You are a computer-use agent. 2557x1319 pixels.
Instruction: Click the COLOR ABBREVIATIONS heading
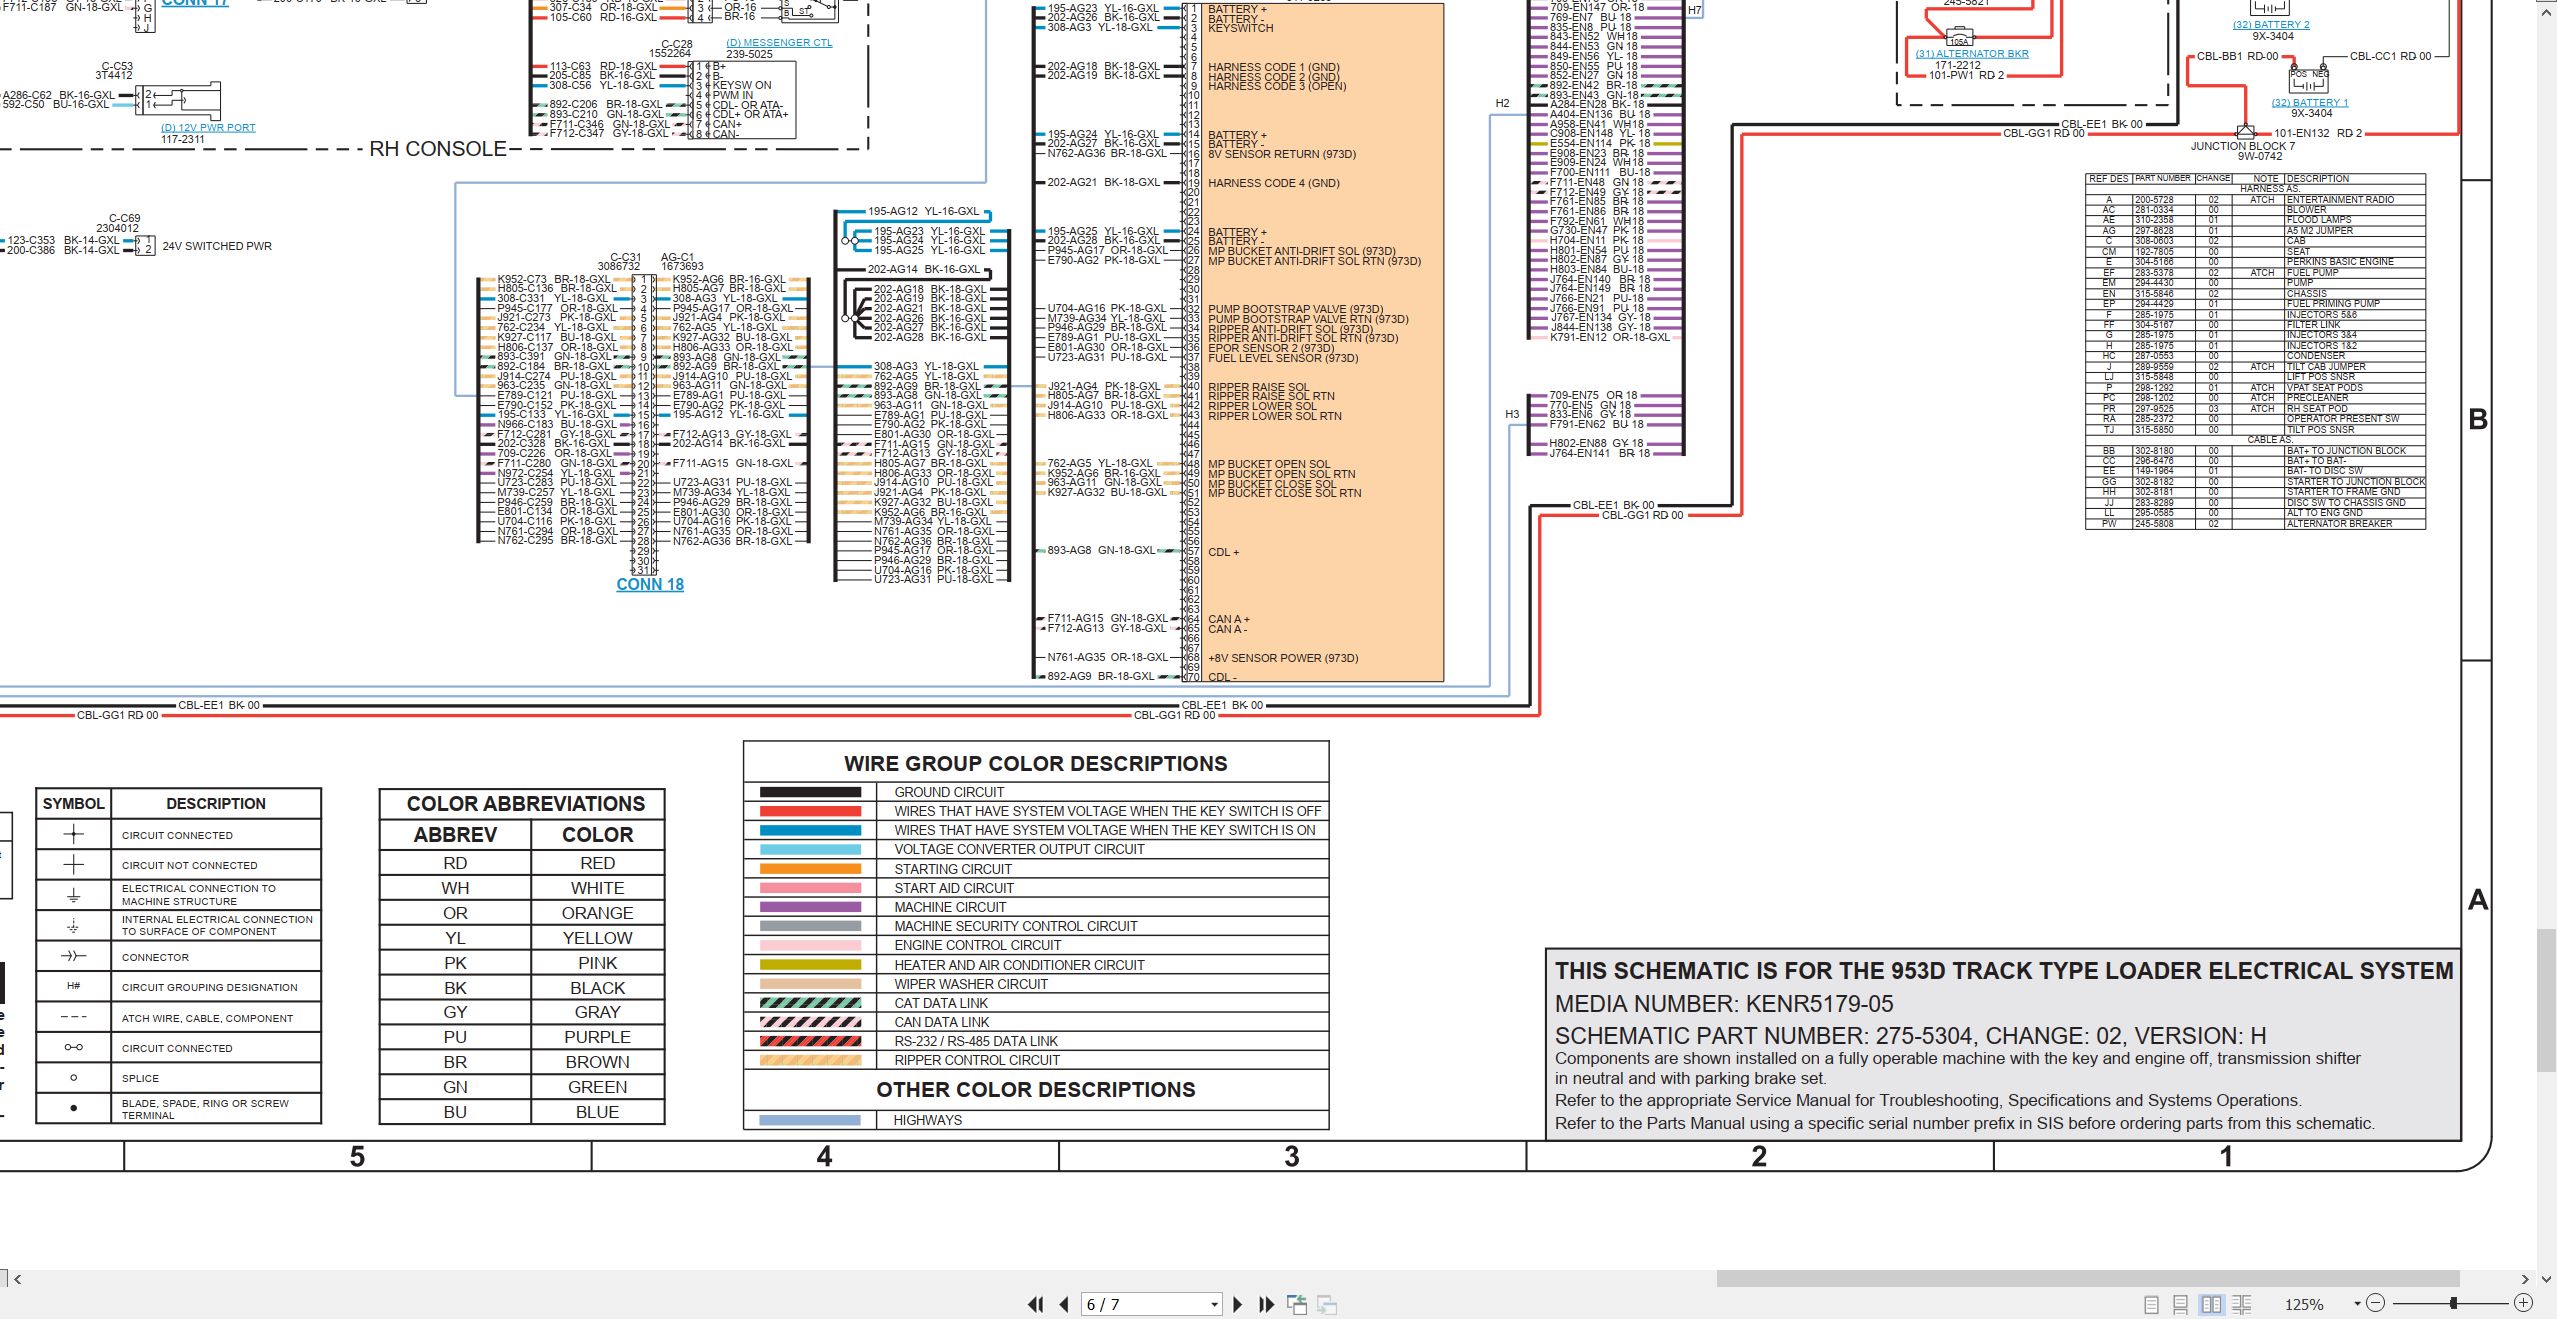526,804
